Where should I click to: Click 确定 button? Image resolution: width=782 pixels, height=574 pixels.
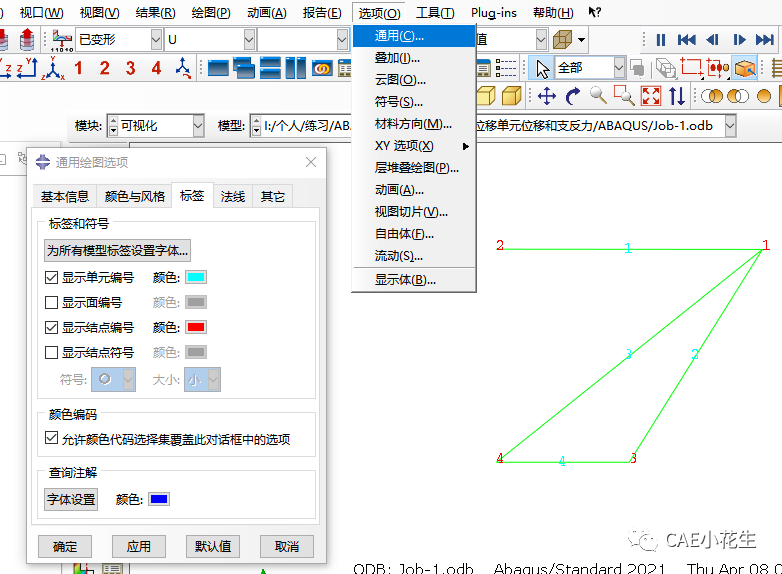pos(65,547)
